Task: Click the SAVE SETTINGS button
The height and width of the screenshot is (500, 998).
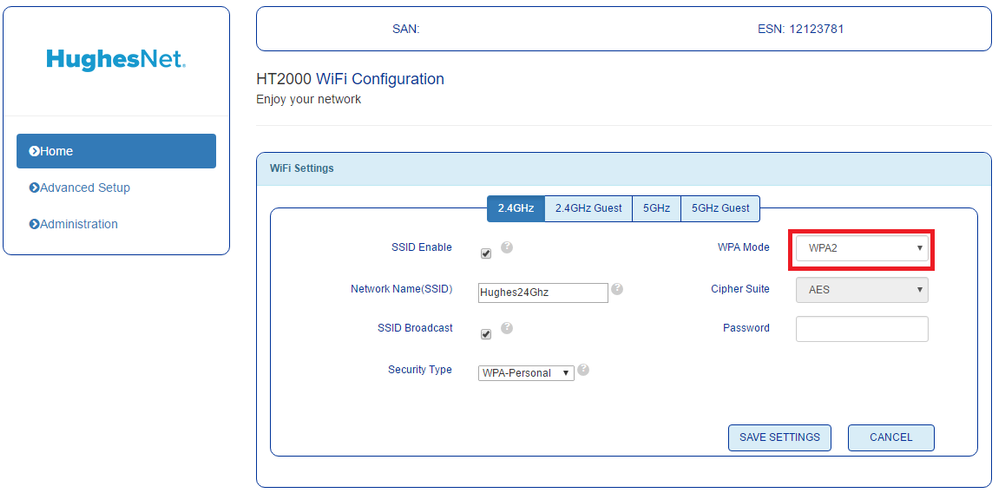Action: pos(780,438)
